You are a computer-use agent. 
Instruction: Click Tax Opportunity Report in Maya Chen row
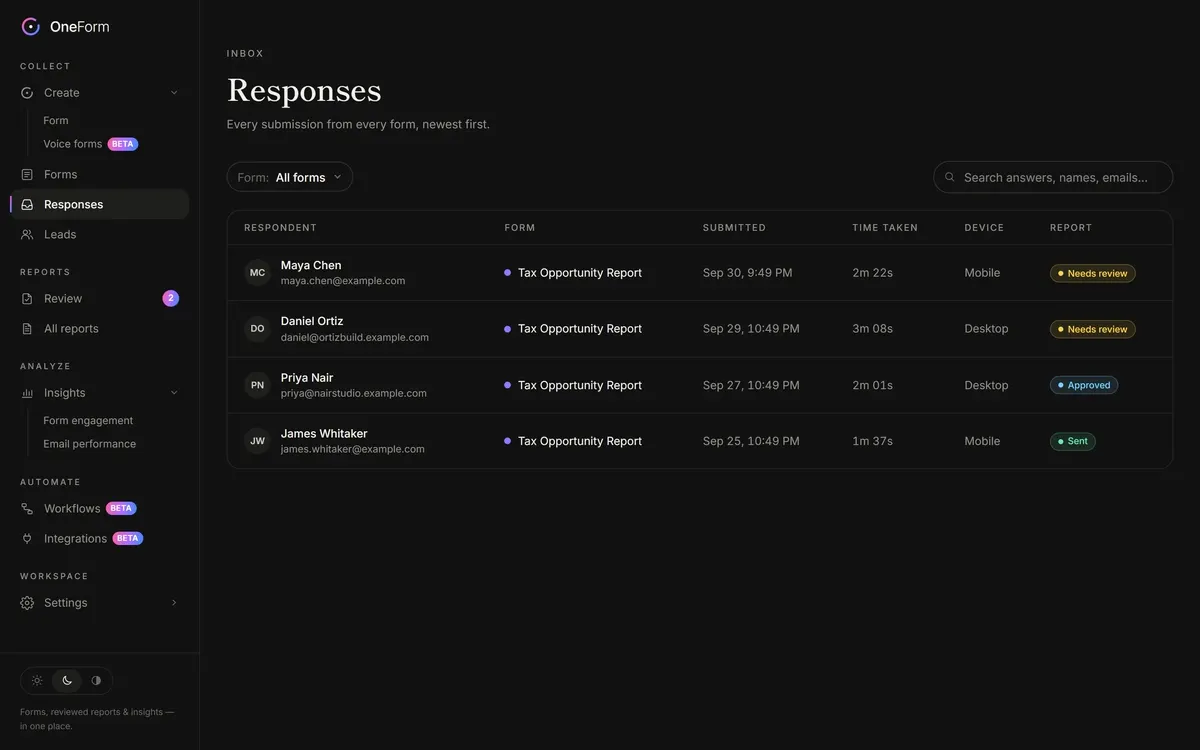point(580,273)
